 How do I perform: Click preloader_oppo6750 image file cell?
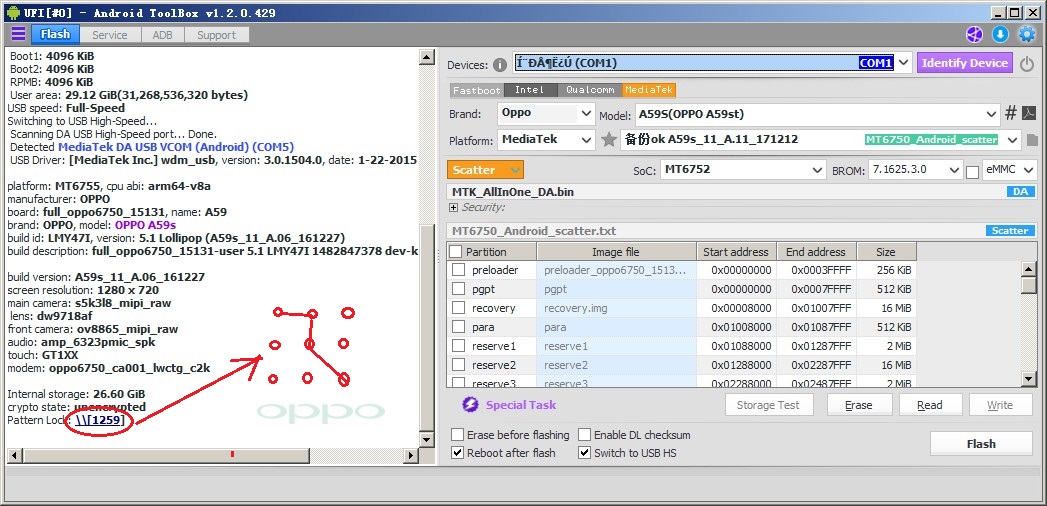pyautogui.click(x=616, y=270)
